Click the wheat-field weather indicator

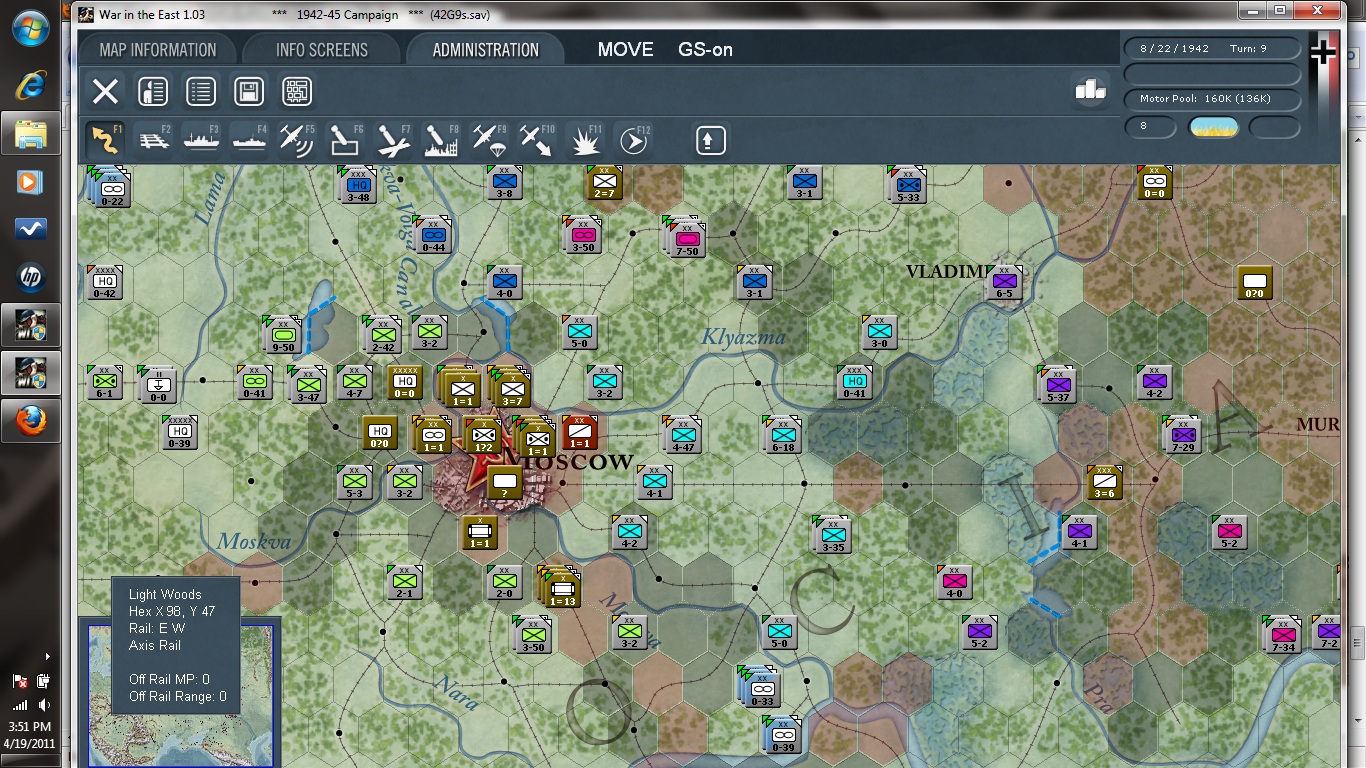[1213, 127]
